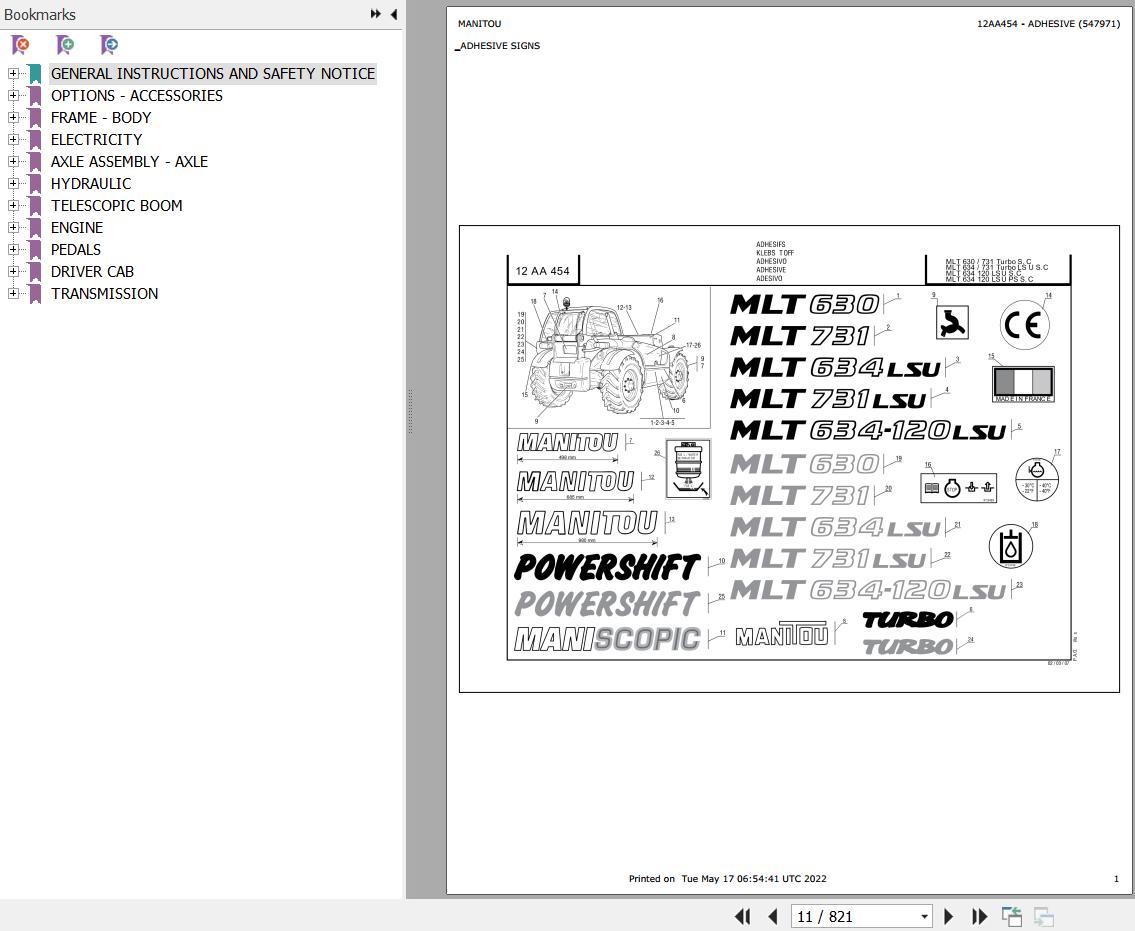Image resolution: width=1135 pixels, height=931 pixels.
Task: Select the OPTIONS - ACCESSORIES bookmark
Action: [137, 95]
